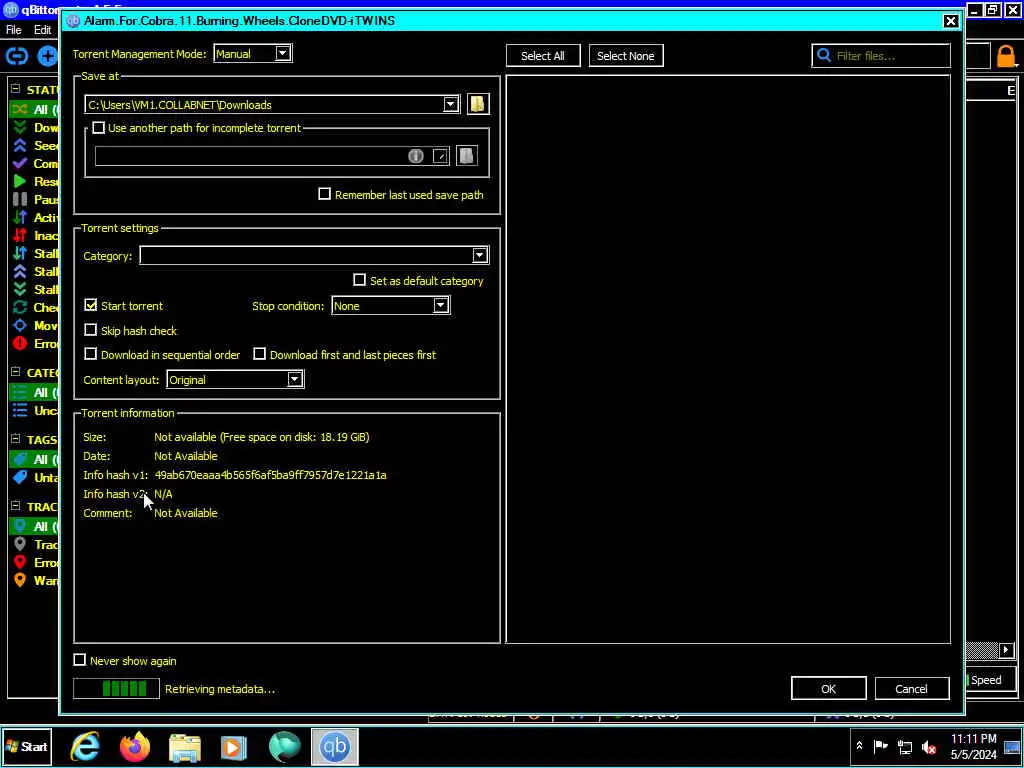The height and width of the screenshot is (768, 1024).
Task: Select Active filter in sidebar
Action: (x=36, y=217)
